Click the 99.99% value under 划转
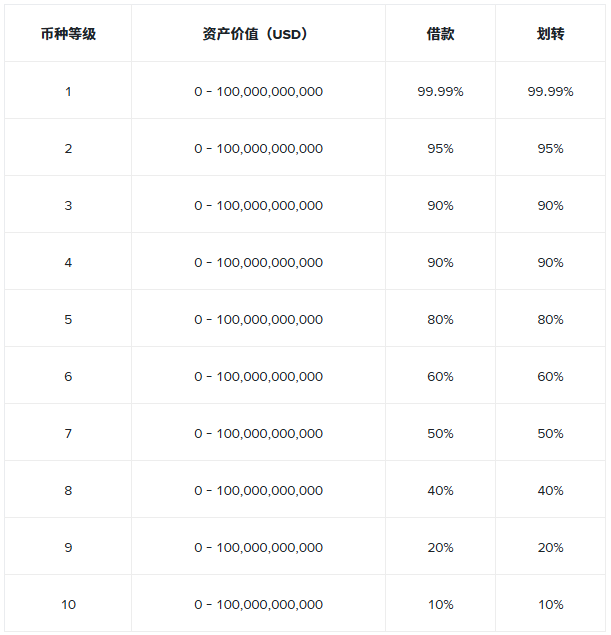This screenshot has width=611, height=635. [x=550, y=91]
